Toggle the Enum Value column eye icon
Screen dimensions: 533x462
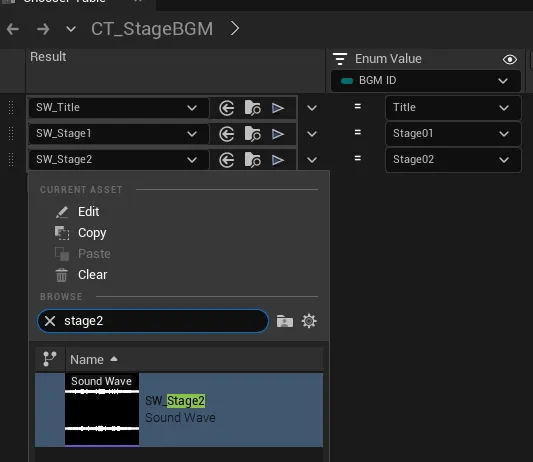tap(510, 59)
